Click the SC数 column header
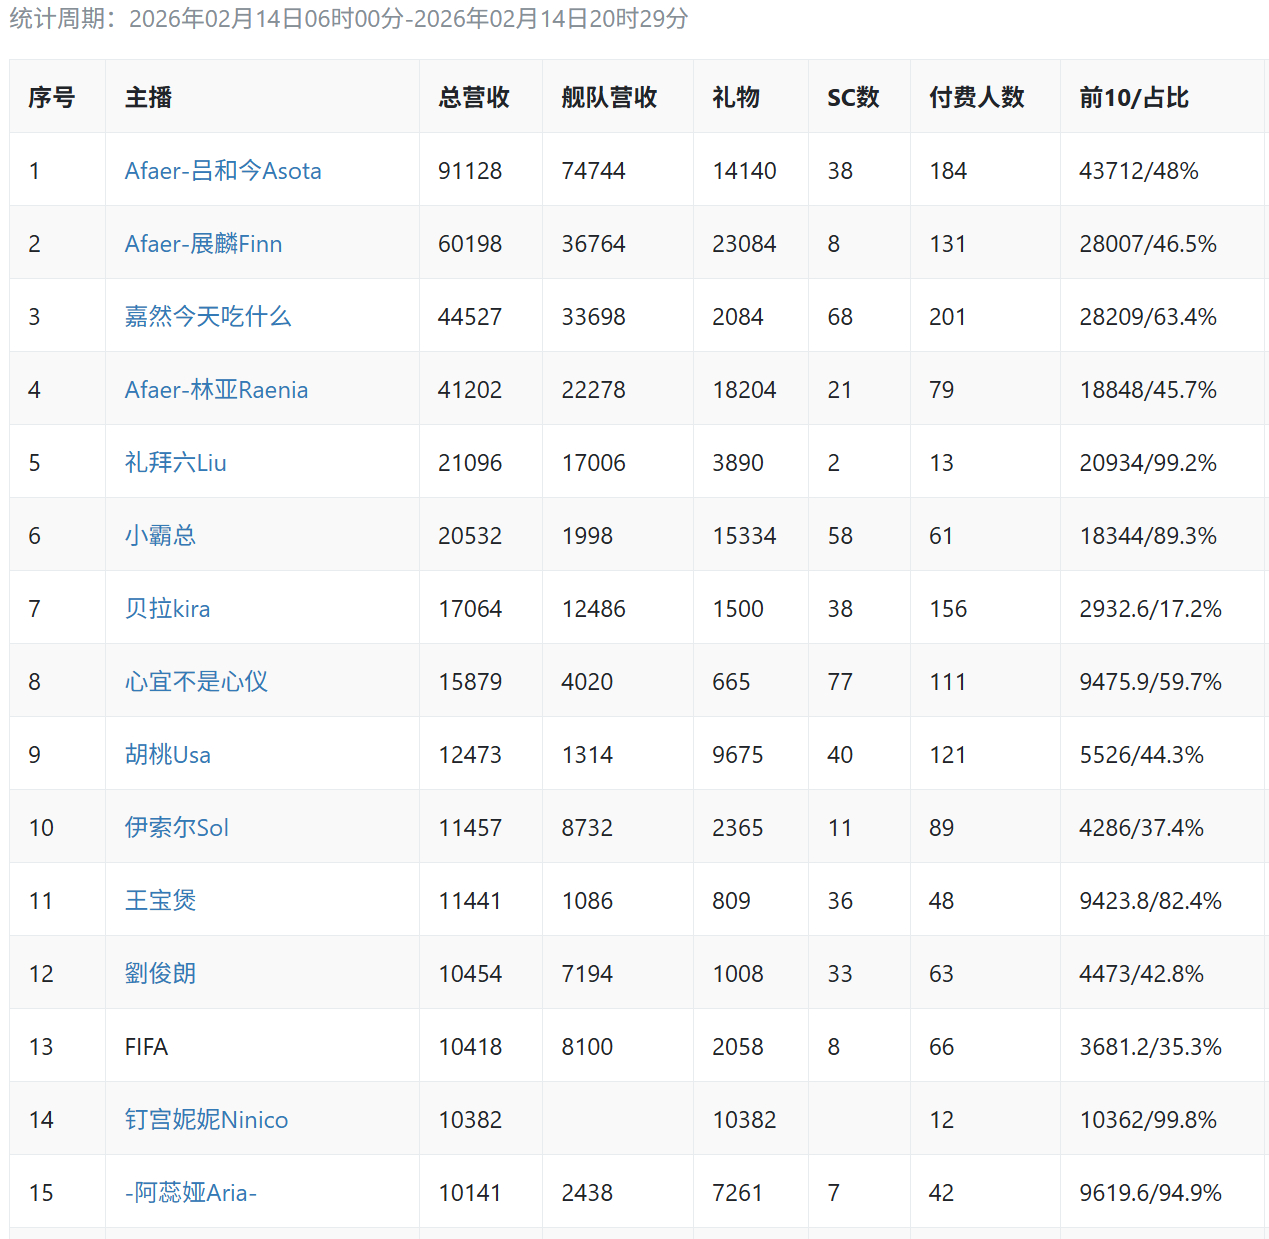The height and width of the screenshot is (1239, 1269). [853, 97]
